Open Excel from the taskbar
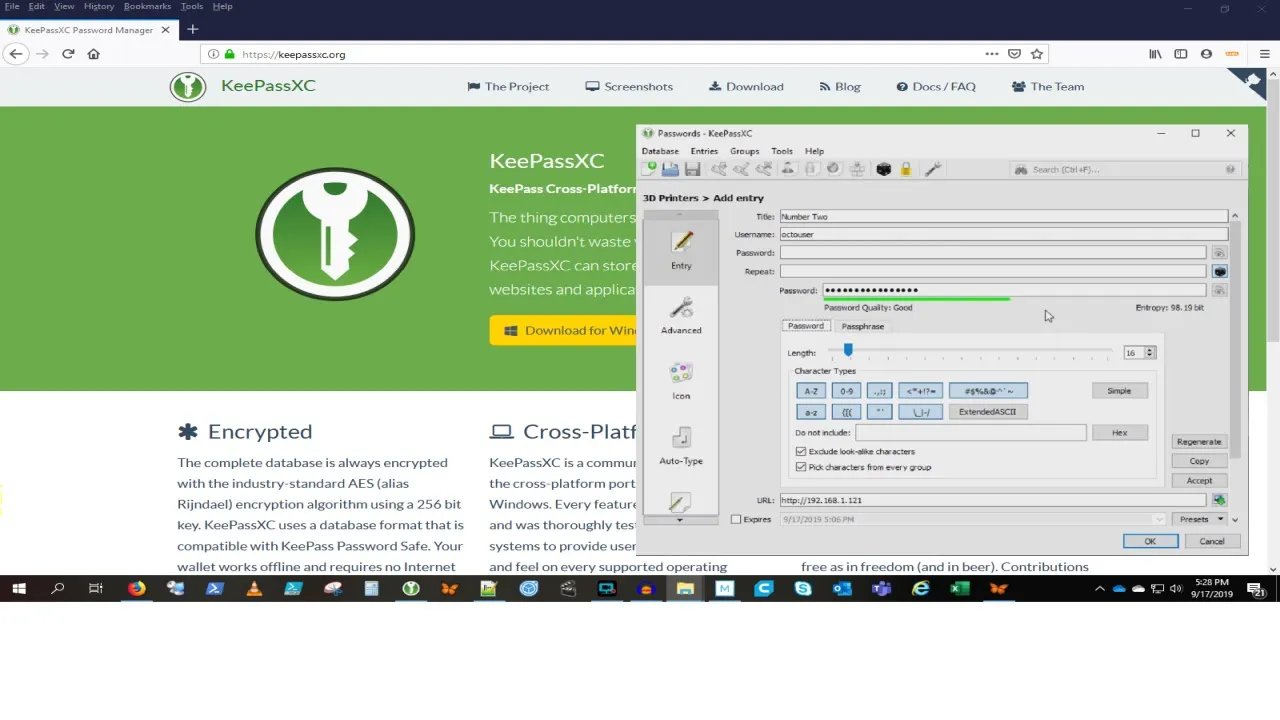Screen dimensions: 1280x720 click(959, 589)
